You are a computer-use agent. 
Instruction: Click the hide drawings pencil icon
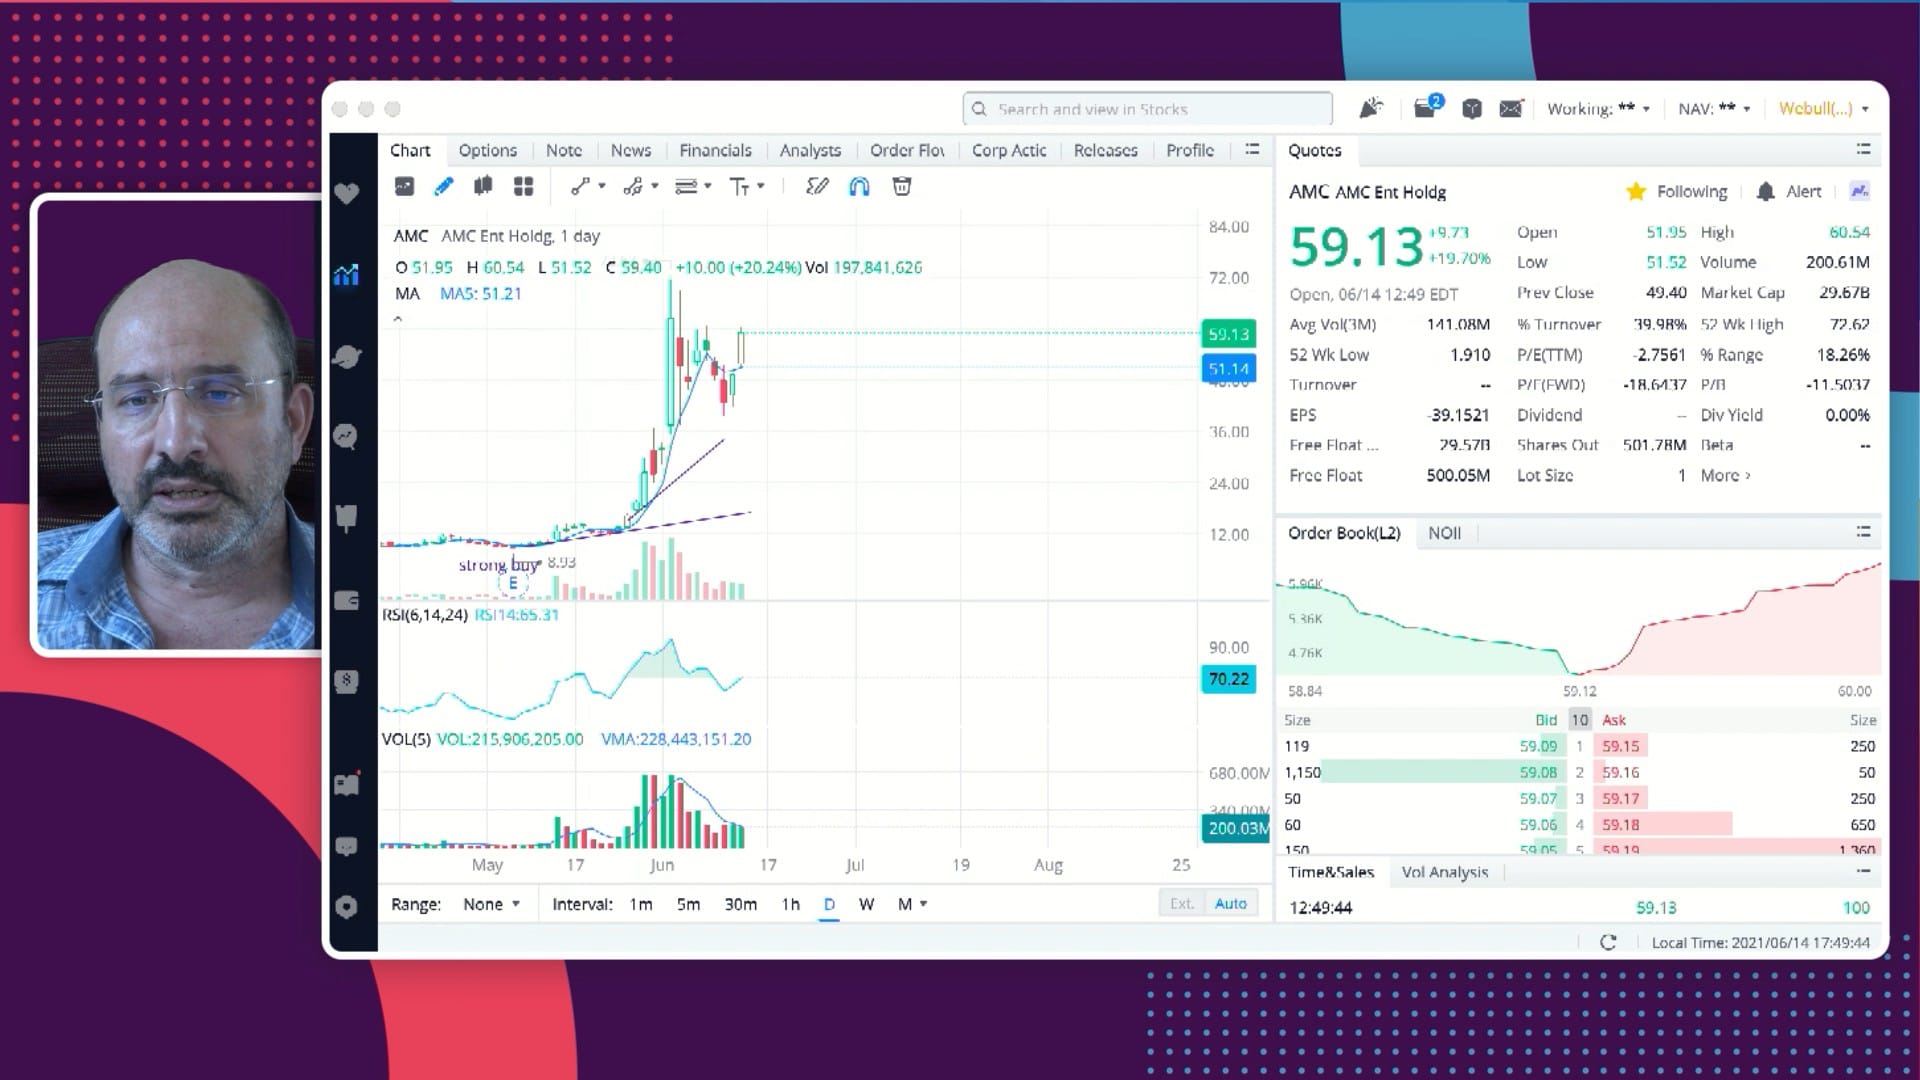point(817,187)
